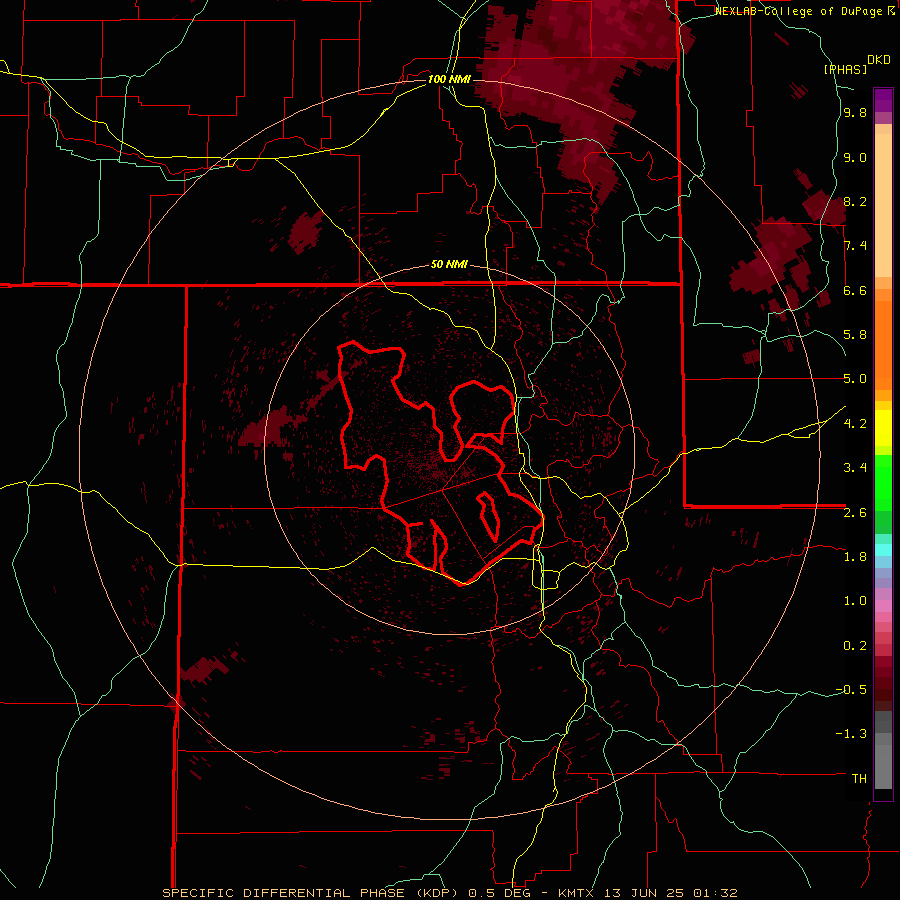The height and width of the screenshot is (900, 900).
Task: Pick the cyan segment of the color bar
Action: (883, 550)
